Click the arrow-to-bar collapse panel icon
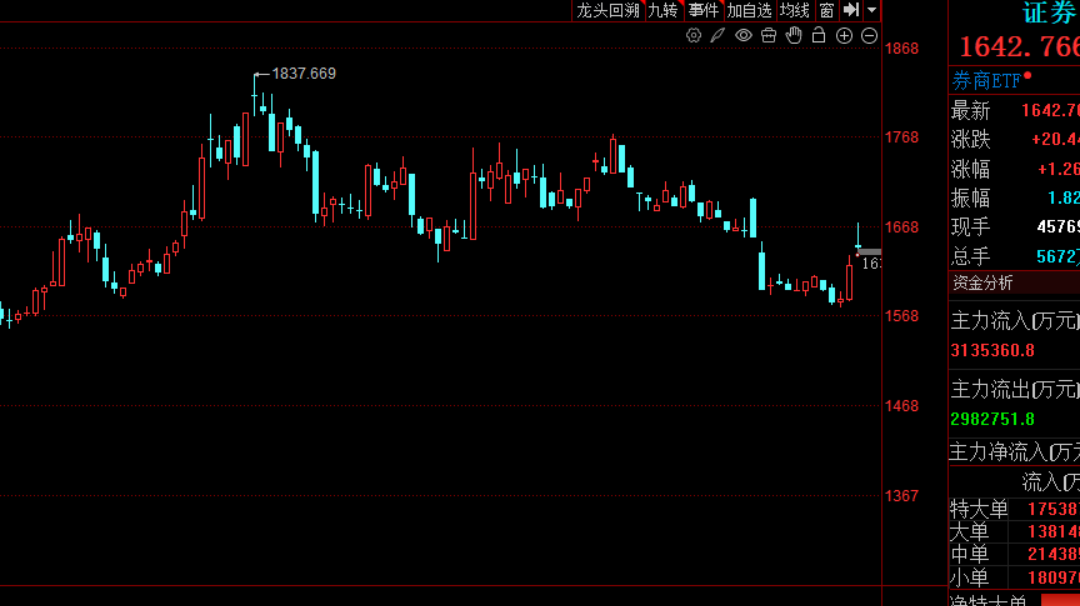This screenshot has width=1080, height=606. pyautogui.click(x=851, y=10)
